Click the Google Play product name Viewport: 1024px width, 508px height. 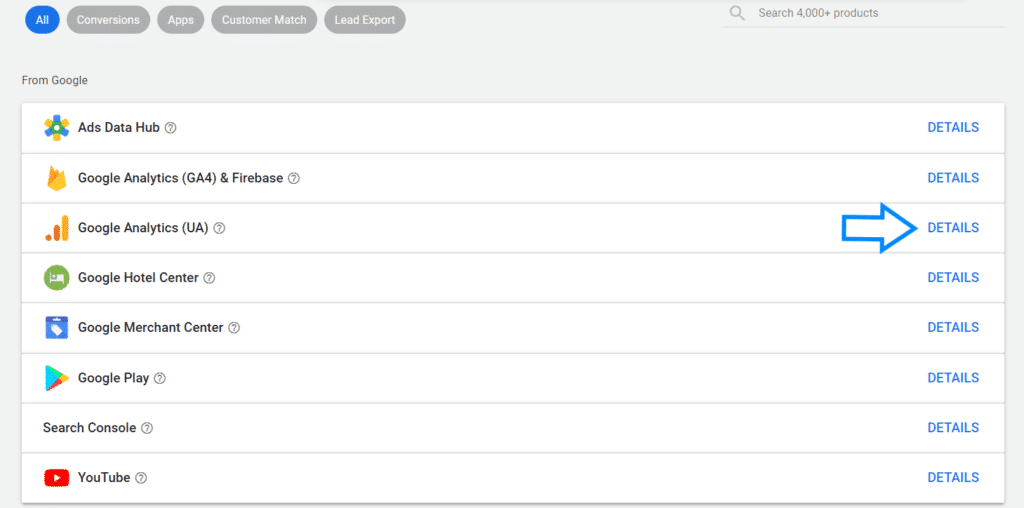(x=114, y=378)
